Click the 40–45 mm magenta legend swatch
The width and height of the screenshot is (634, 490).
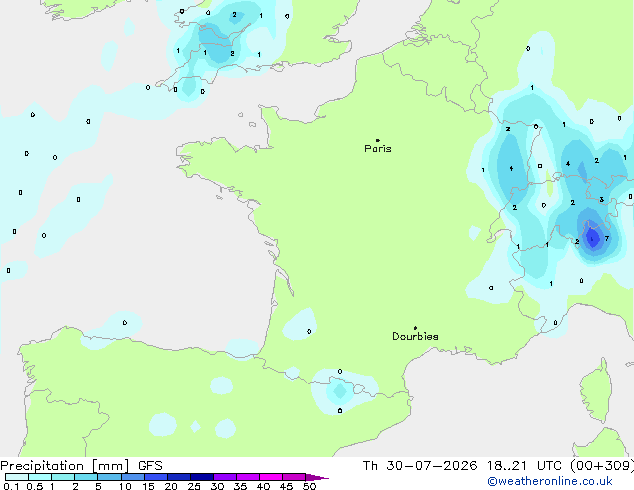[x=271, y=477]
